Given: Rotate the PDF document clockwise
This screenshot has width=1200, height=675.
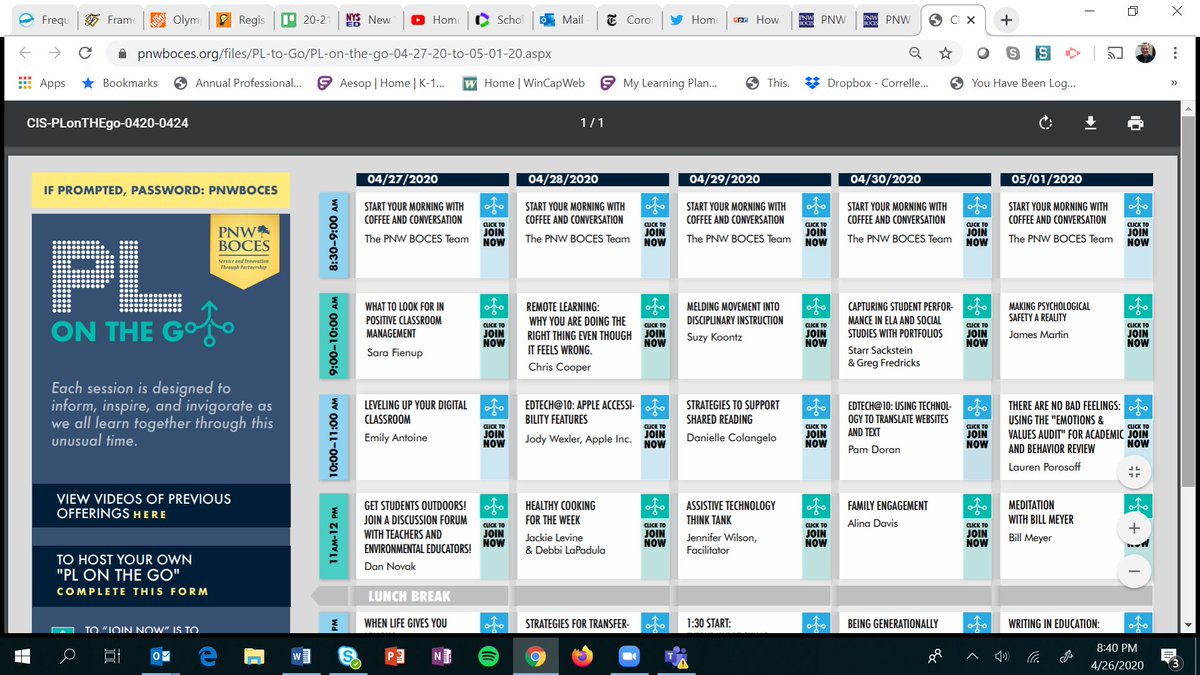Looking at the screenshot, I should point(1046,123).
